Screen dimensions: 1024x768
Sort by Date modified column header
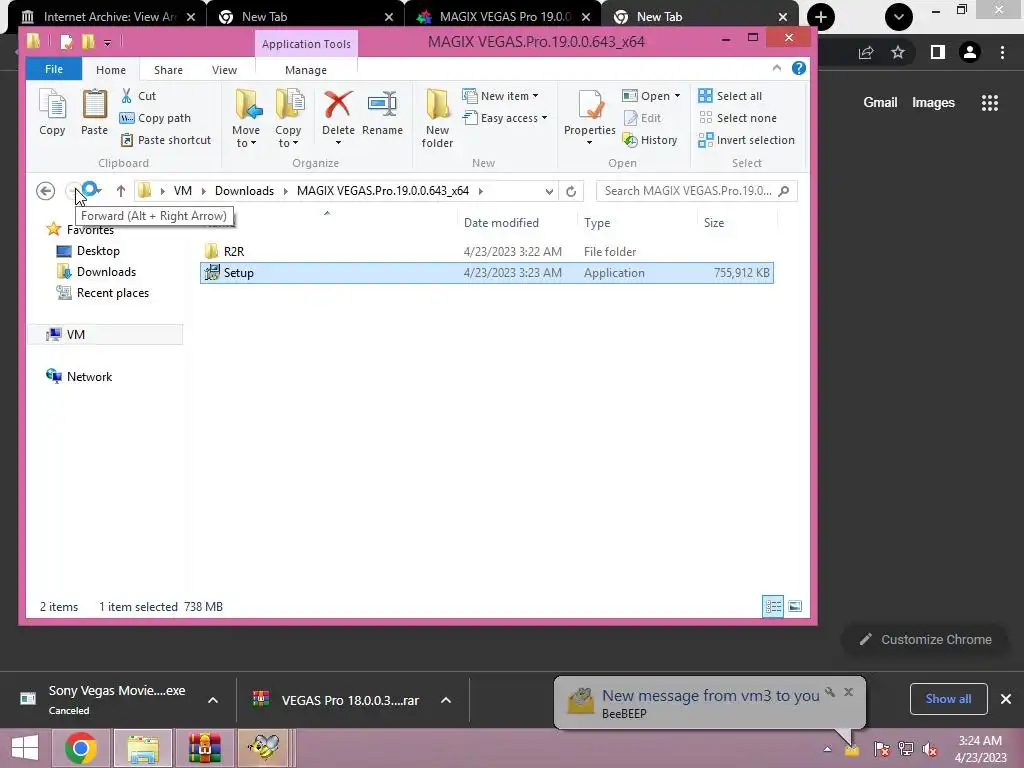[x=501, y=223]
